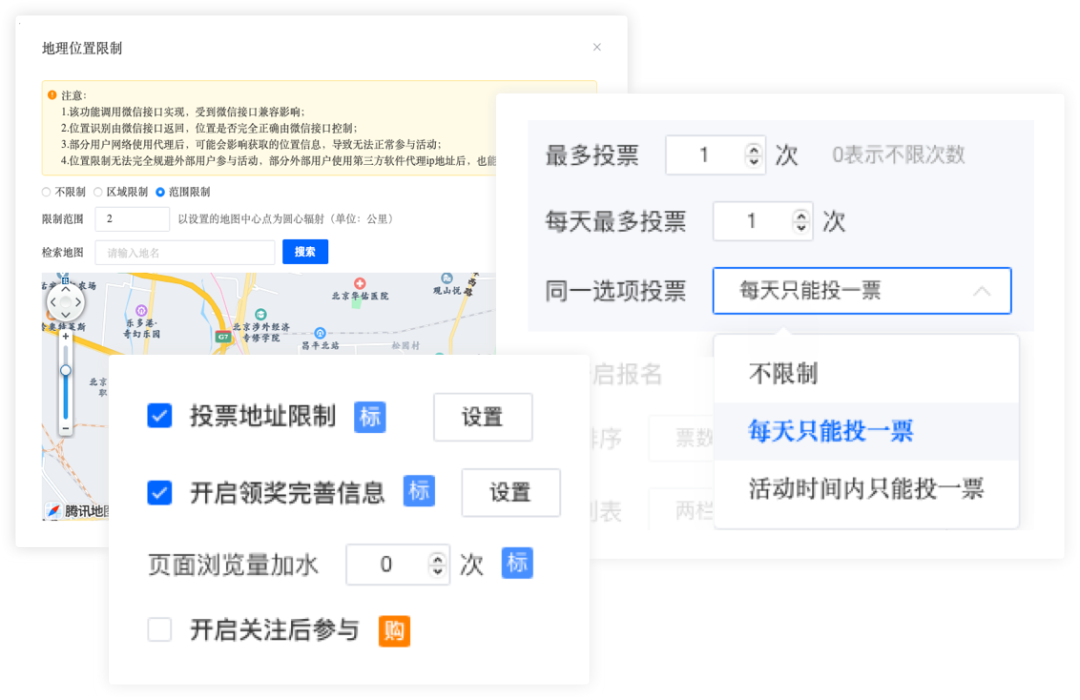Image resolution: width=1080 pixels, height=700 pixels.
Task: Click the map zoom out minus icon
Action: [65, 428]
